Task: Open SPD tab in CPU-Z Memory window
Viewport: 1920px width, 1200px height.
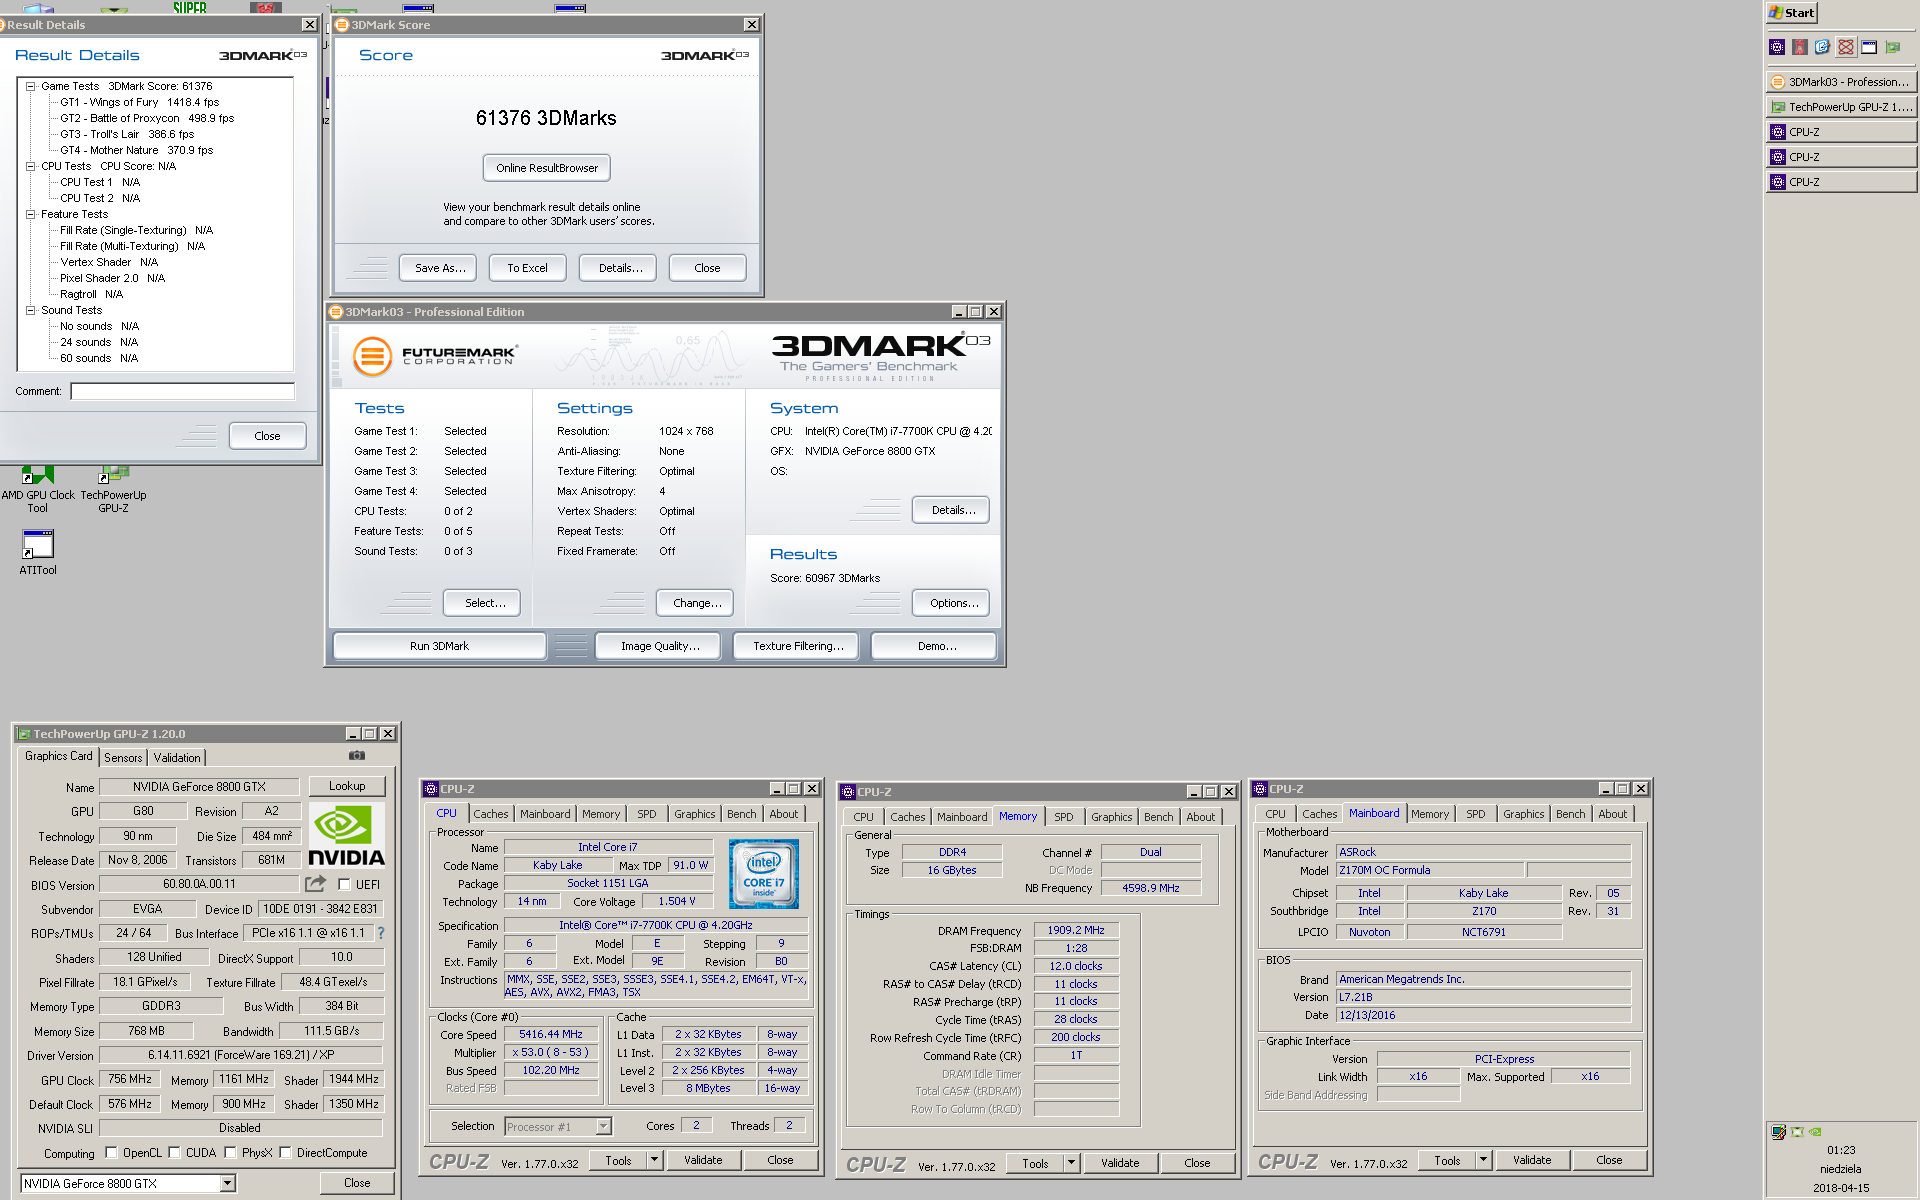Action: [x=1064, y=817]
